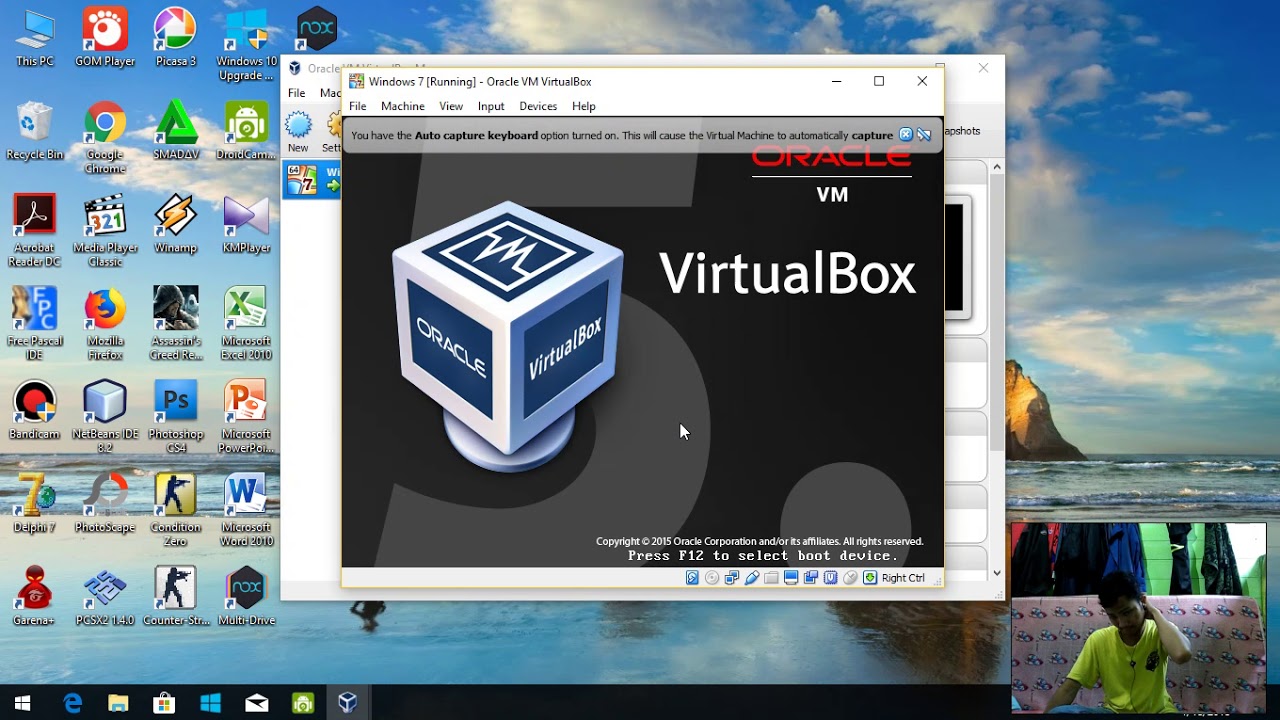1280x720 pixels.
Task: Click the Right Ctrl host key label
Action: tap(903, 578)
